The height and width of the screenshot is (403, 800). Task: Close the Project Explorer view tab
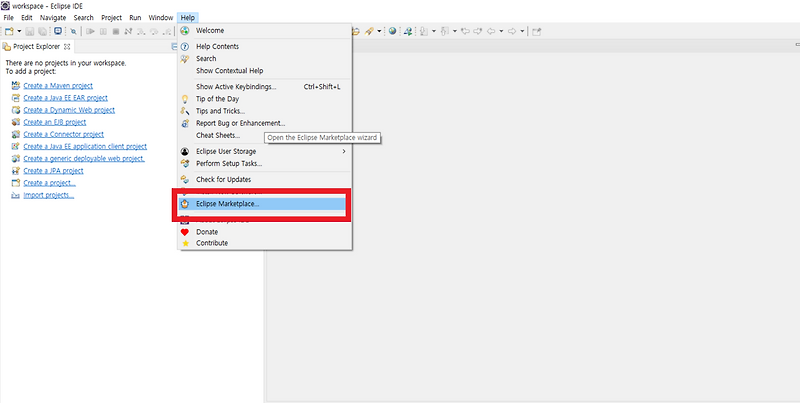point(67,46)
